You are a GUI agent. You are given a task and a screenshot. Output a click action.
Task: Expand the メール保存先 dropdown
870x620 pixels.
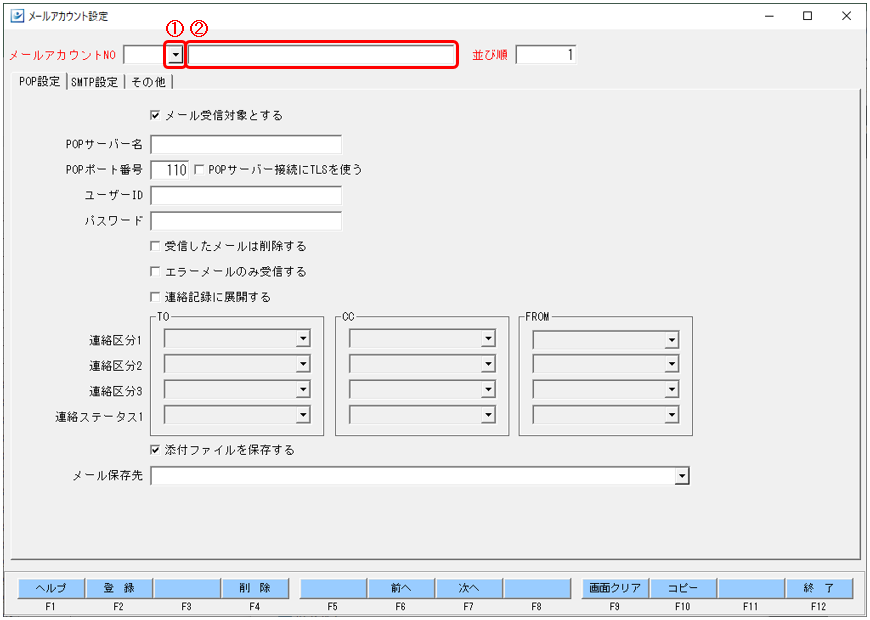point(682,476)
